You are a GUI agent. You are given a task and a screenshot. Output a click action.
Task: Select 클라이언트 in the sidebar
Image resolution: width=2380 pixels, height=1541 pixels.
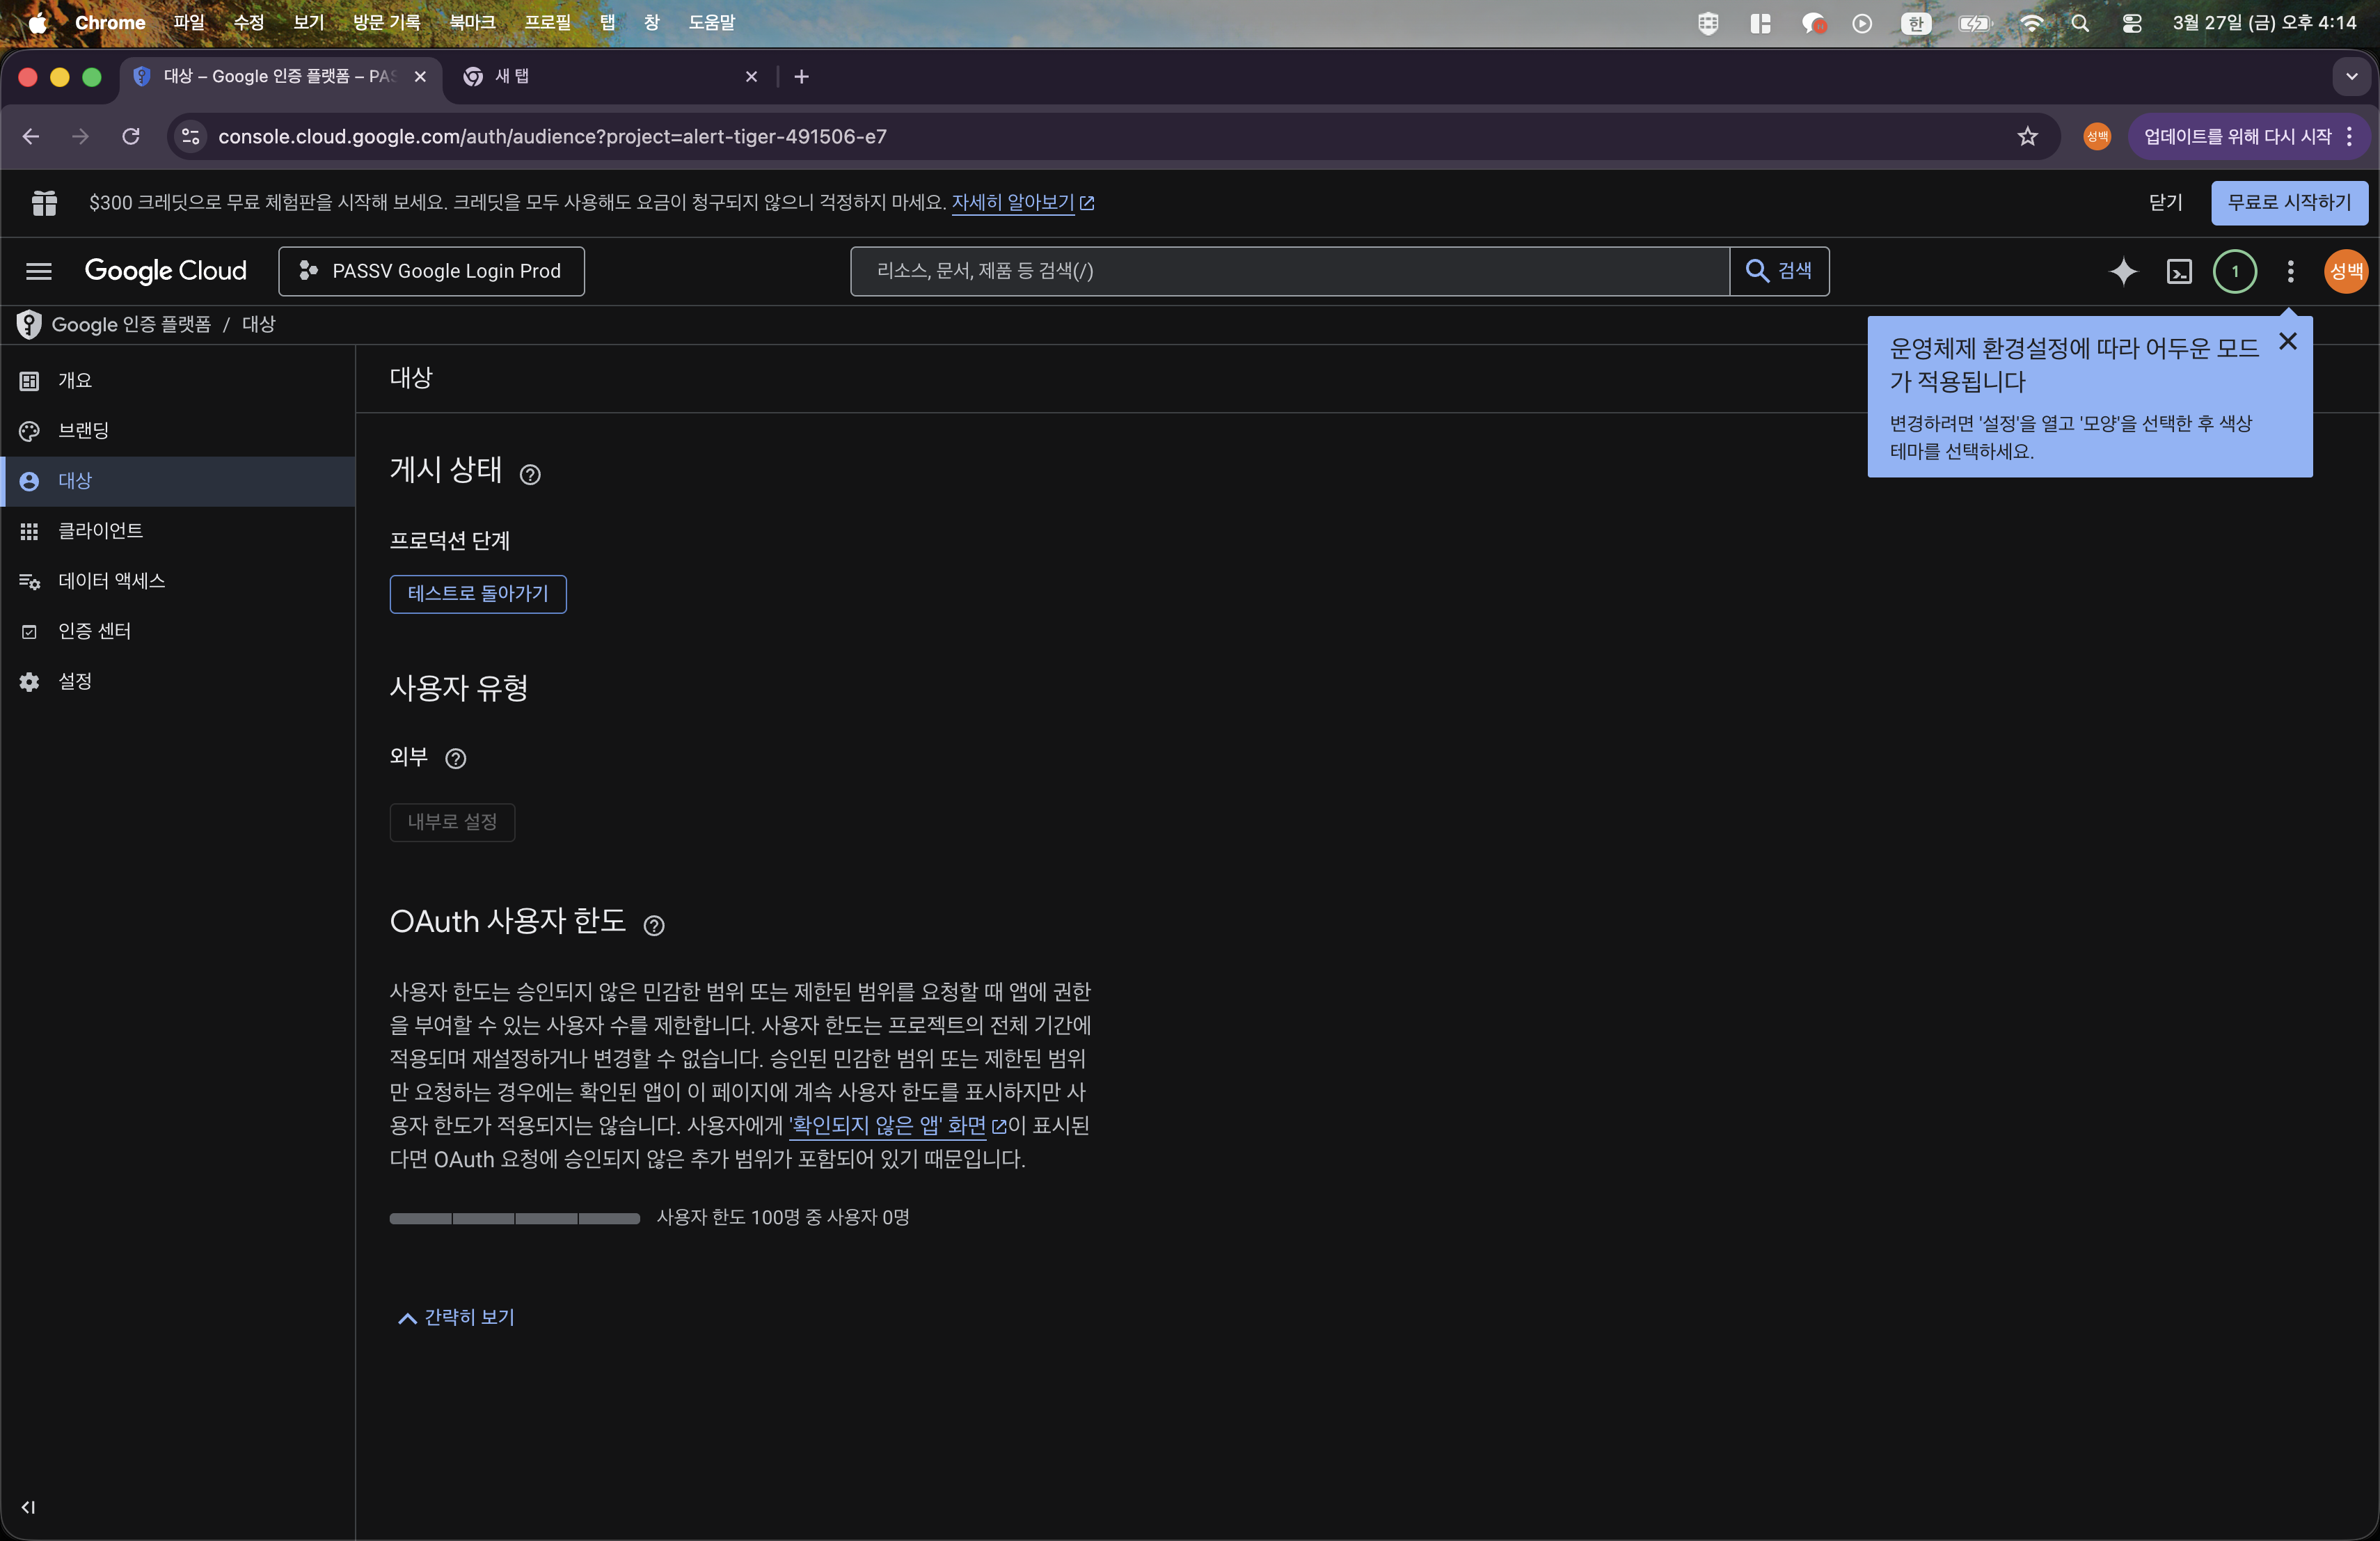click(x=100, y=531)
